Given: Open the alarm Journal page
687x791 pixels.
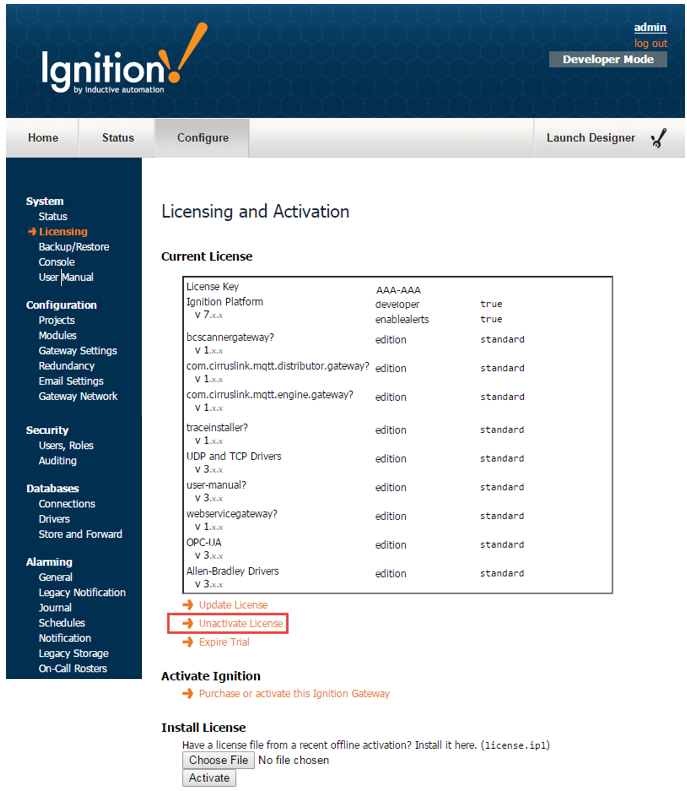Looking at the screenshot, I should pos(55,607).
